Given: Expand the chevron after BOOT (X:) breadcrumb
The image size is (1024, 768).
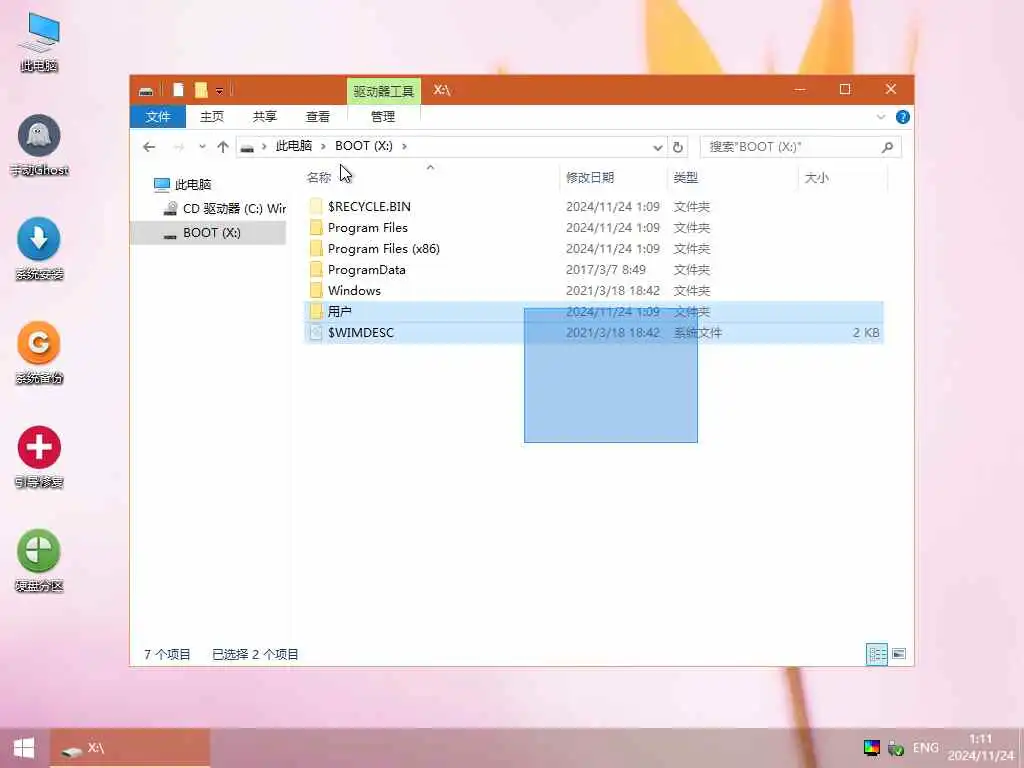Looking at the screenshot, I should (404, 146).
